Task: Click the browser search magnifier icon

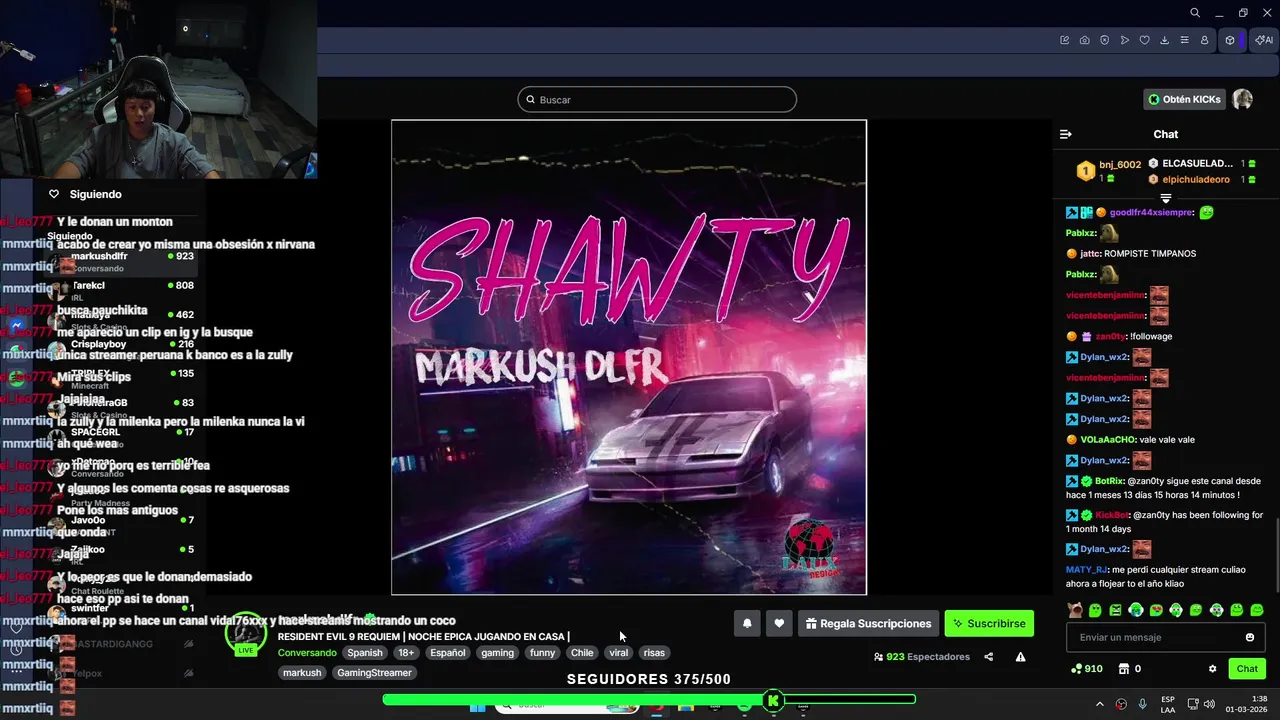Action: [1195, 13]
